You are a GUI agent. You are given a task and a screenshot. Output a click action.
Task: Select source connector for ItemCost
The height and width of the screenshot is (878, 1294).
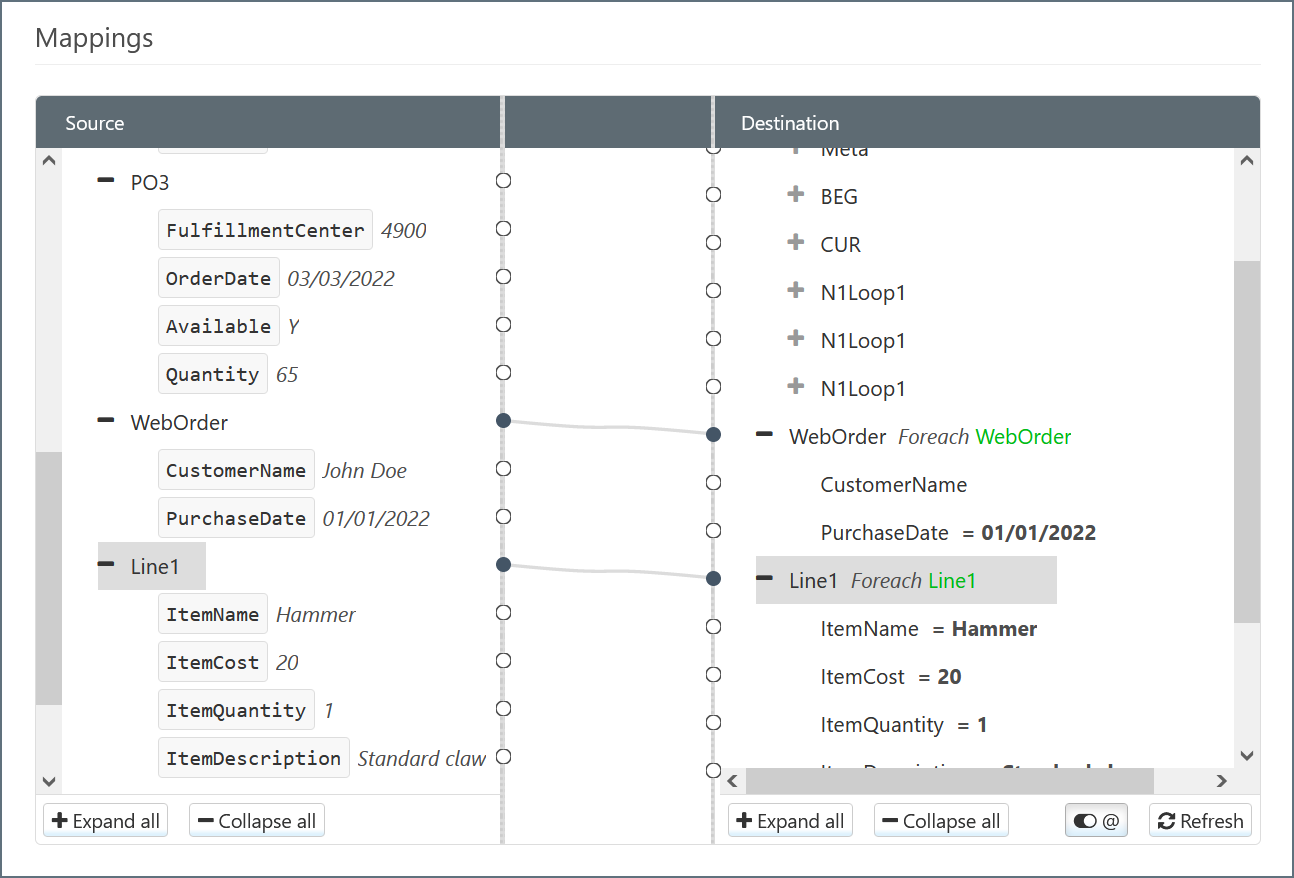(504, 660)
